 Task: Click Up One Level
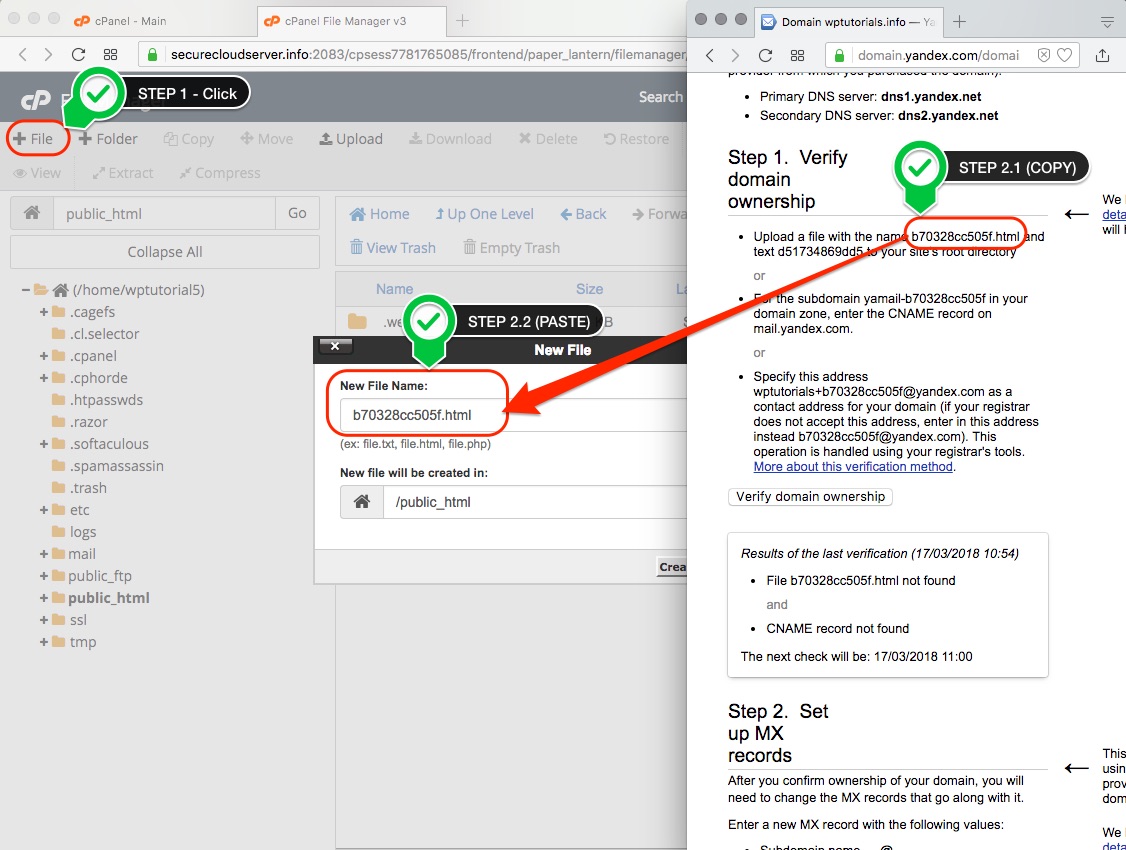click(x=485, y=214)
